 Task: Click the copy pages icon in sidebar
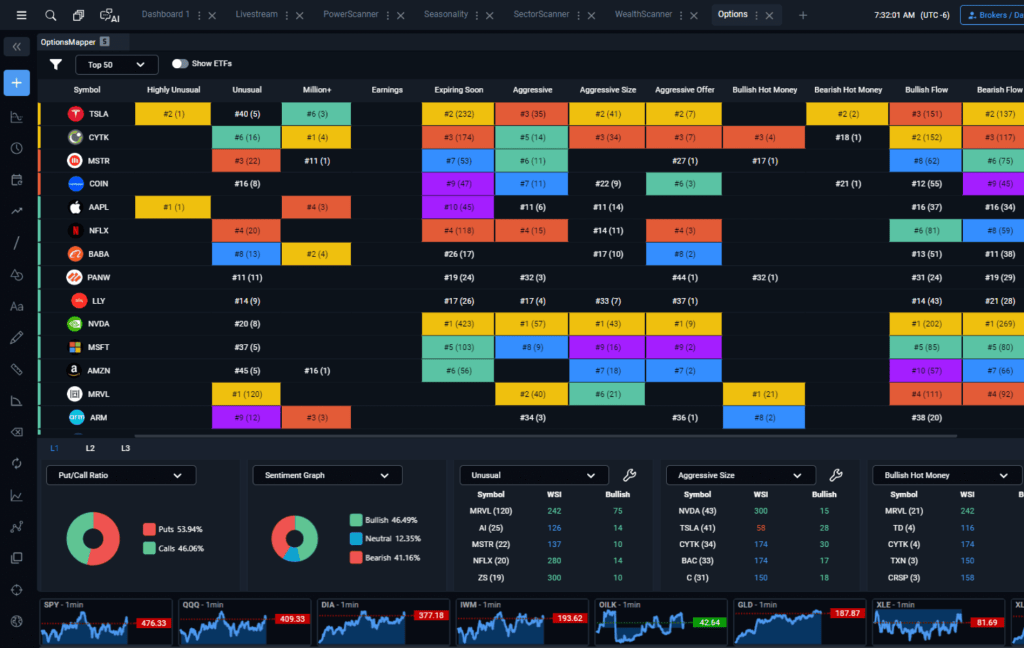coord(16,559)
